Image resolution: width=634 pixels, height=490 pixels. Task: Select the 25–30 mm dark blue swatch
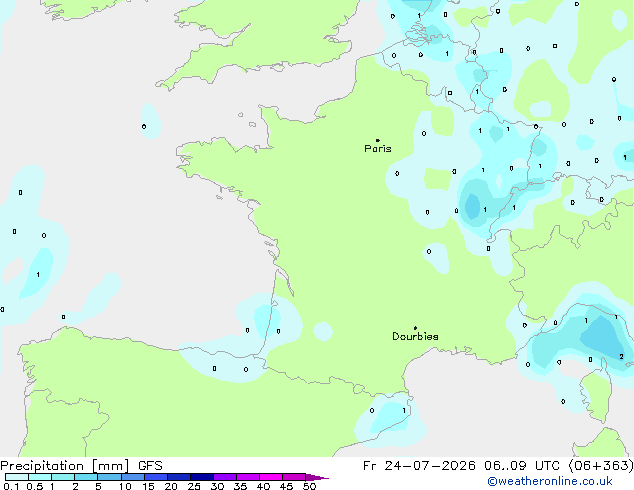tap(202, 477)
